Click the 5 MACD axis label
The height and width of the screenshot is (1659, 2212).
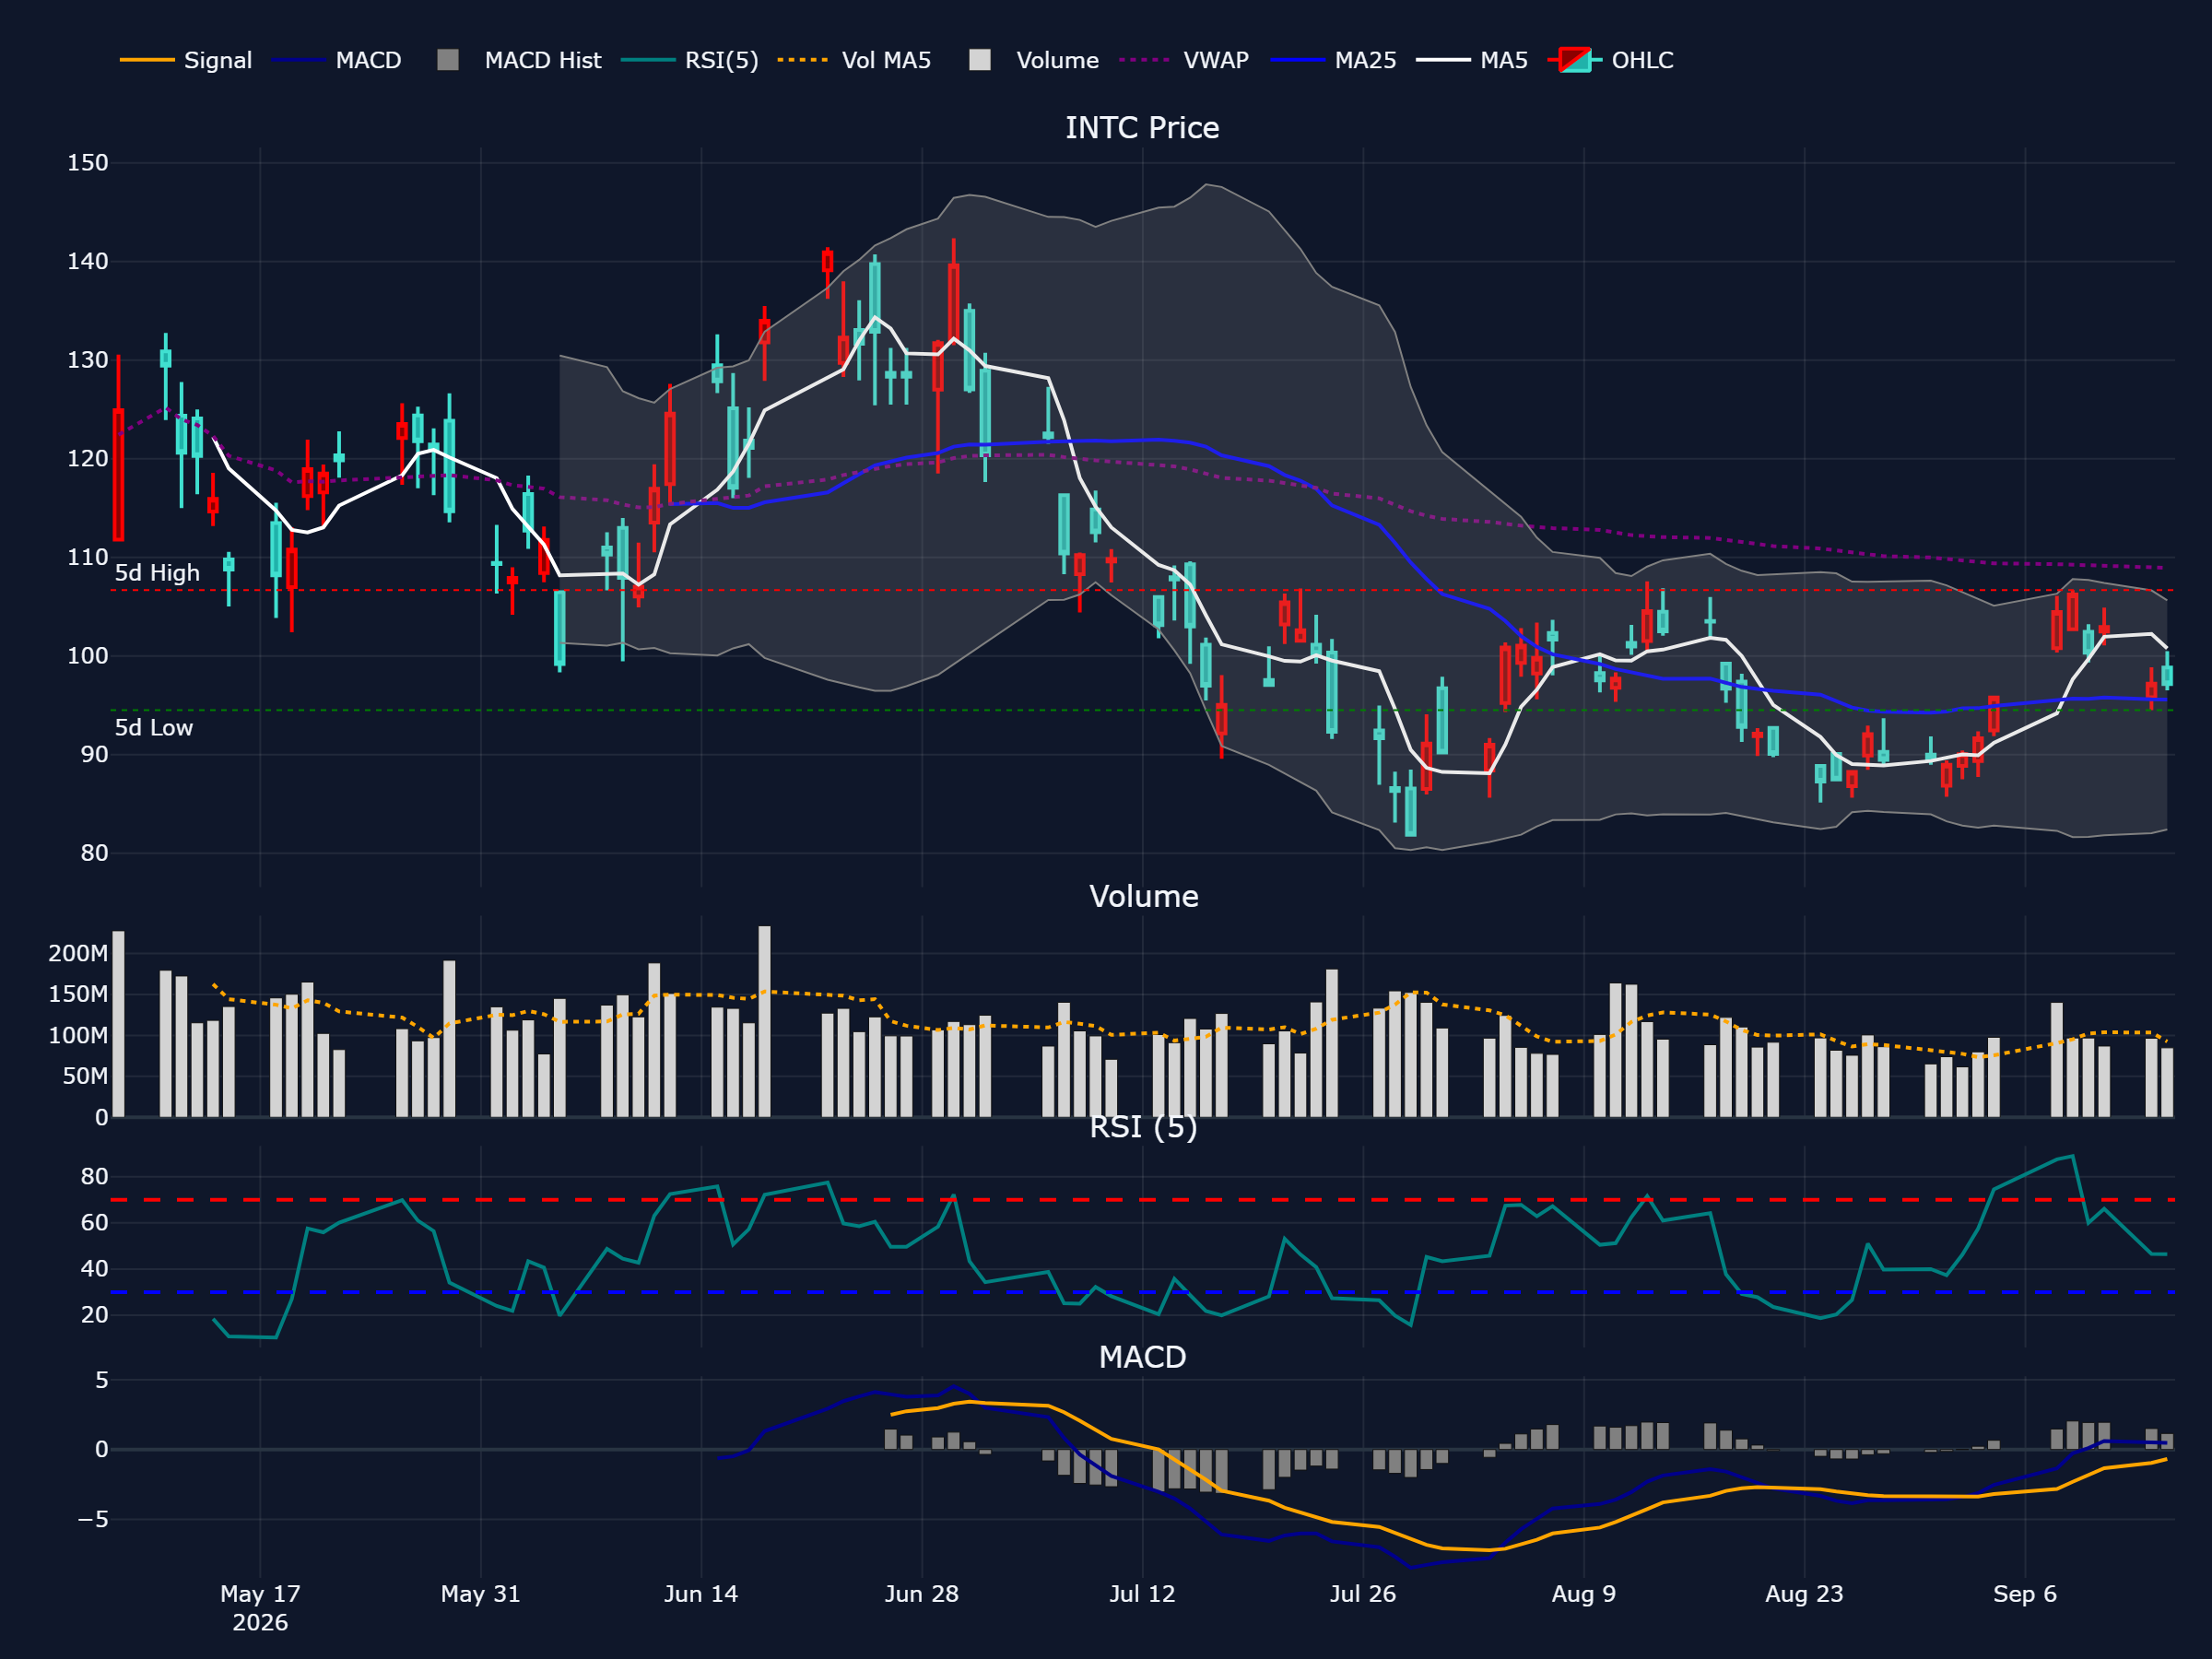pos(102,1380)
